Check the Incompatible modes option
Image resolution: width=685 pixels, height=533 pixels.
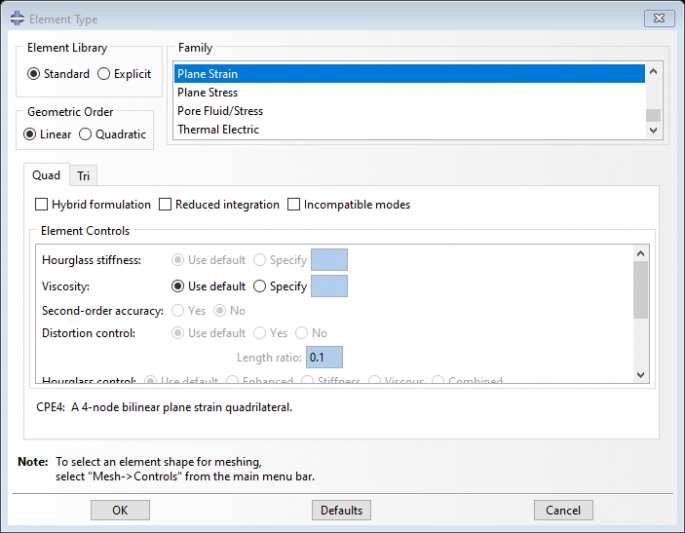point(294,205)
